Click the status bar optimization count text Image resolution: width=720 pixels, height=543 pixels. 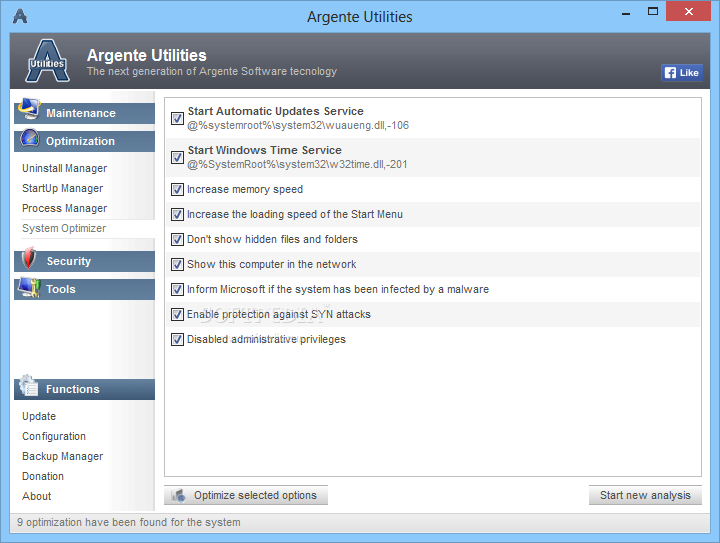tap(129, 522)
